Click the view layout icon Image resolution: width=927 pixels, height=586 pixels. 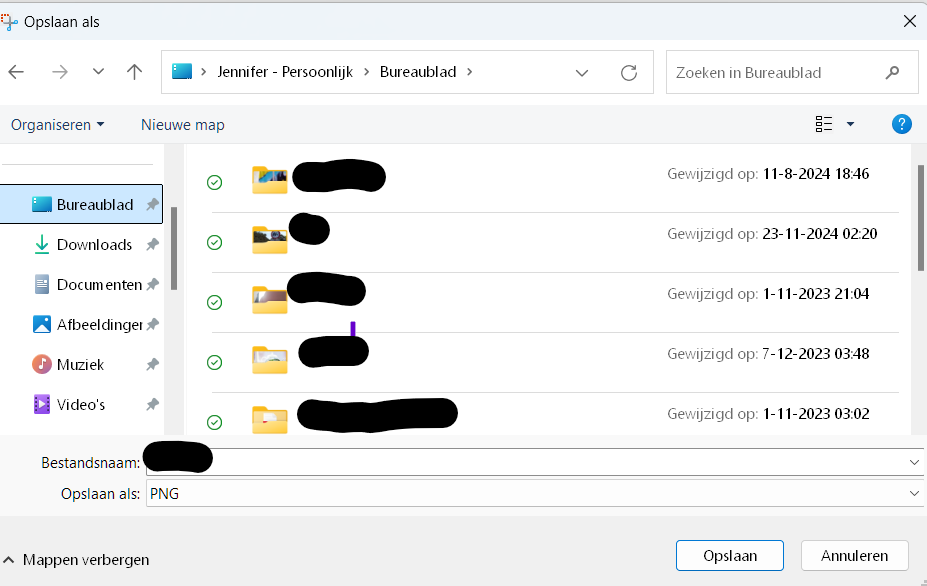pyautogui.click(x=824, y=124)
